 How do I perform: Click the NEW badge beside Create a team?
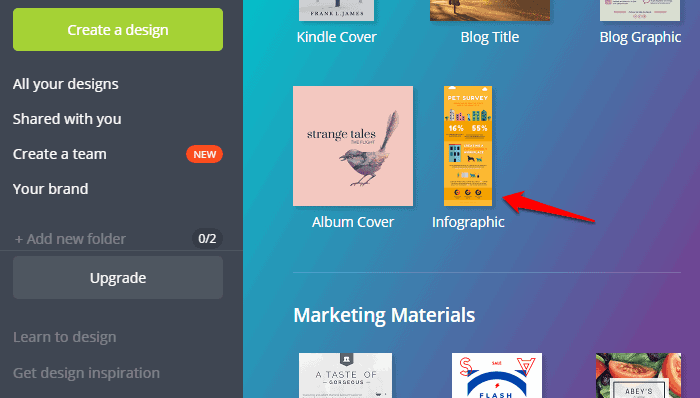click(204, 154)
